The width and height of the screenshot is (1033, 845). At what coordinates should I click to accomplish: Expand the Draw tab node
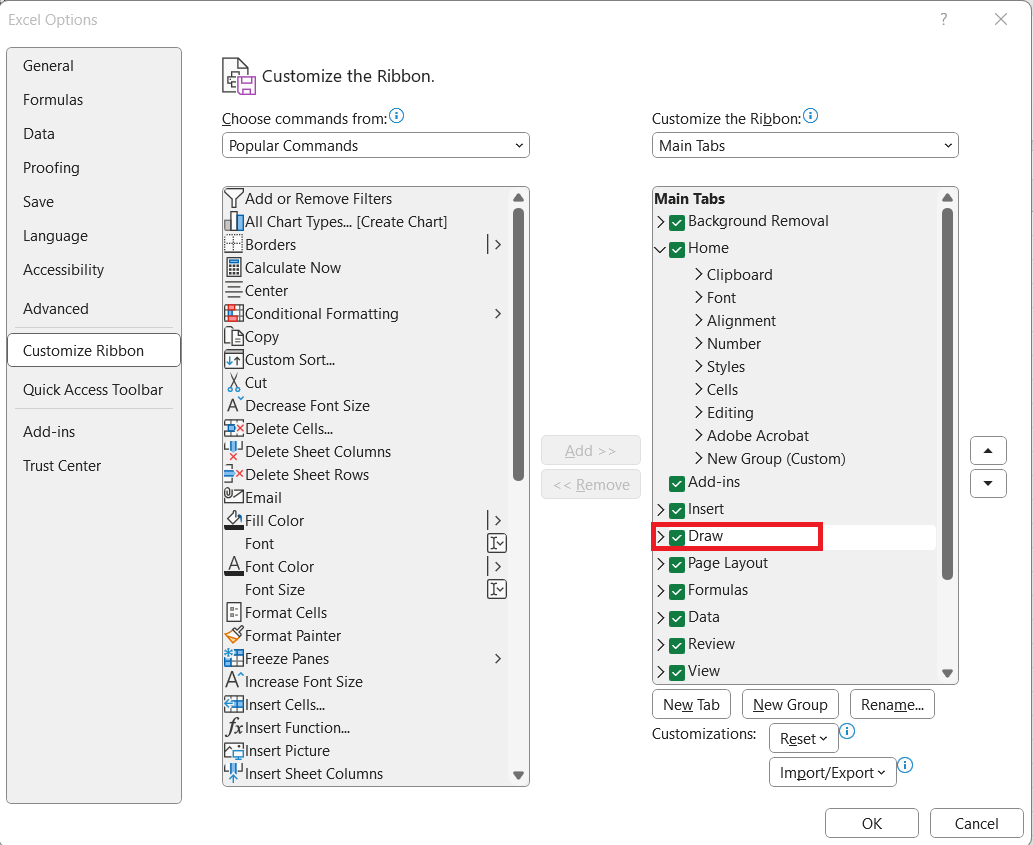click(x=660, y=537)
